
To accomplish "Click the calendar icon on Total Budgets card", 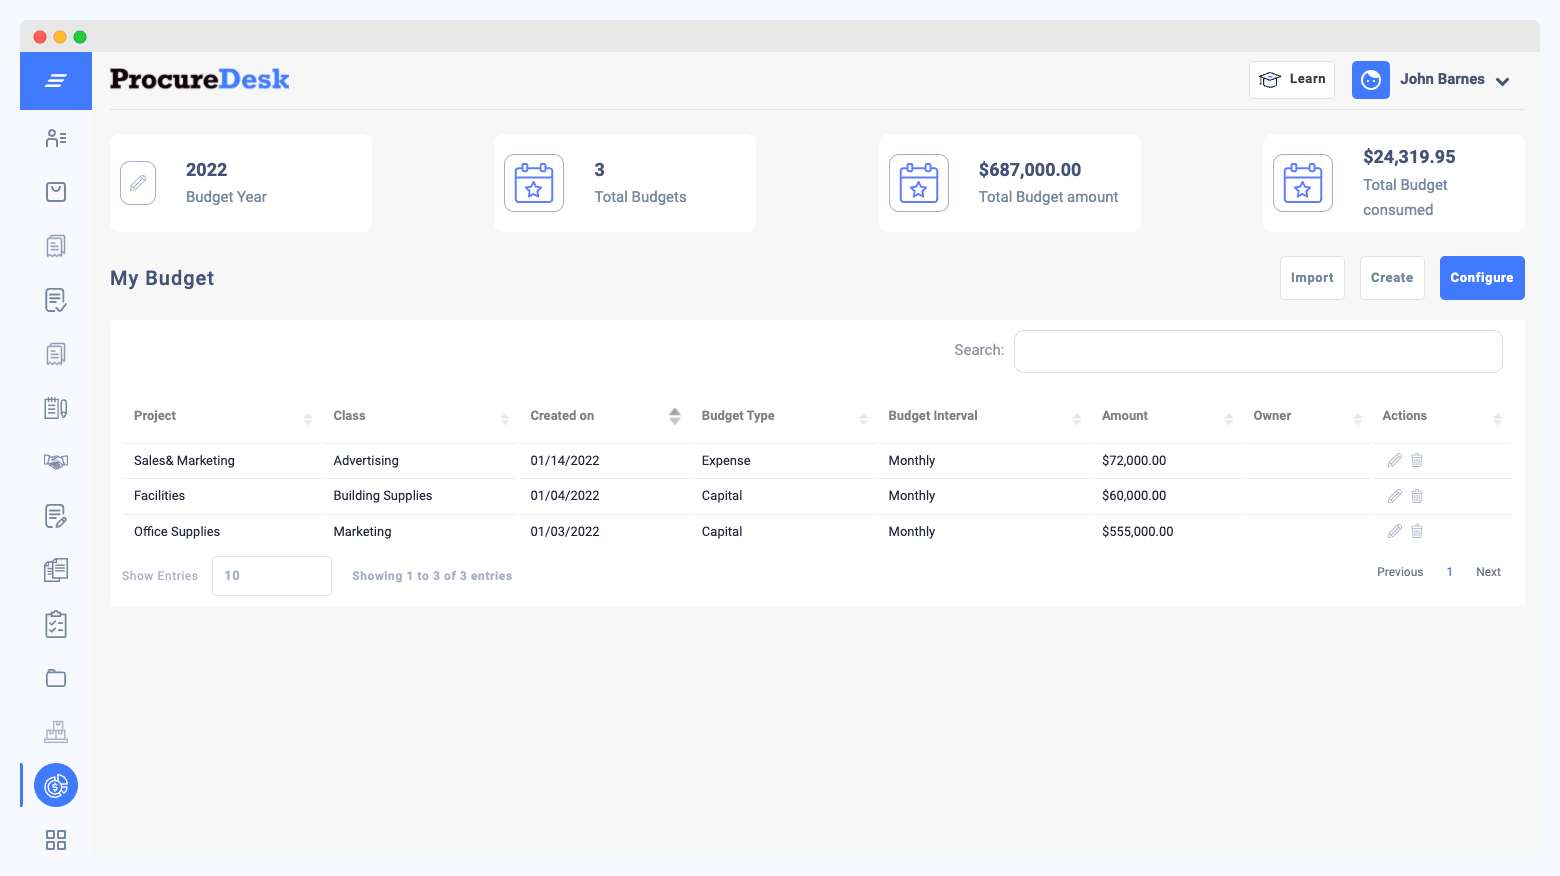I will (533, 182).
